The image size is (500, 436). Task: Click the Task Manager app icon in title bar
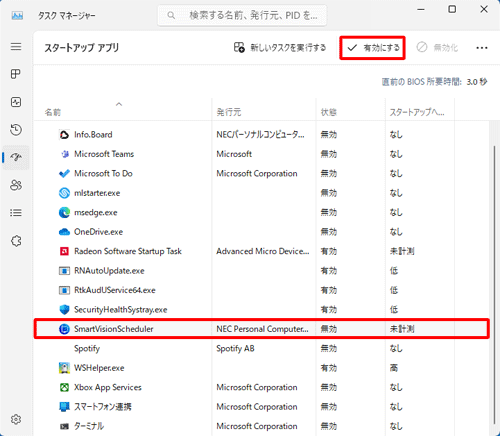pyautogui.click(x=17, y=15)
